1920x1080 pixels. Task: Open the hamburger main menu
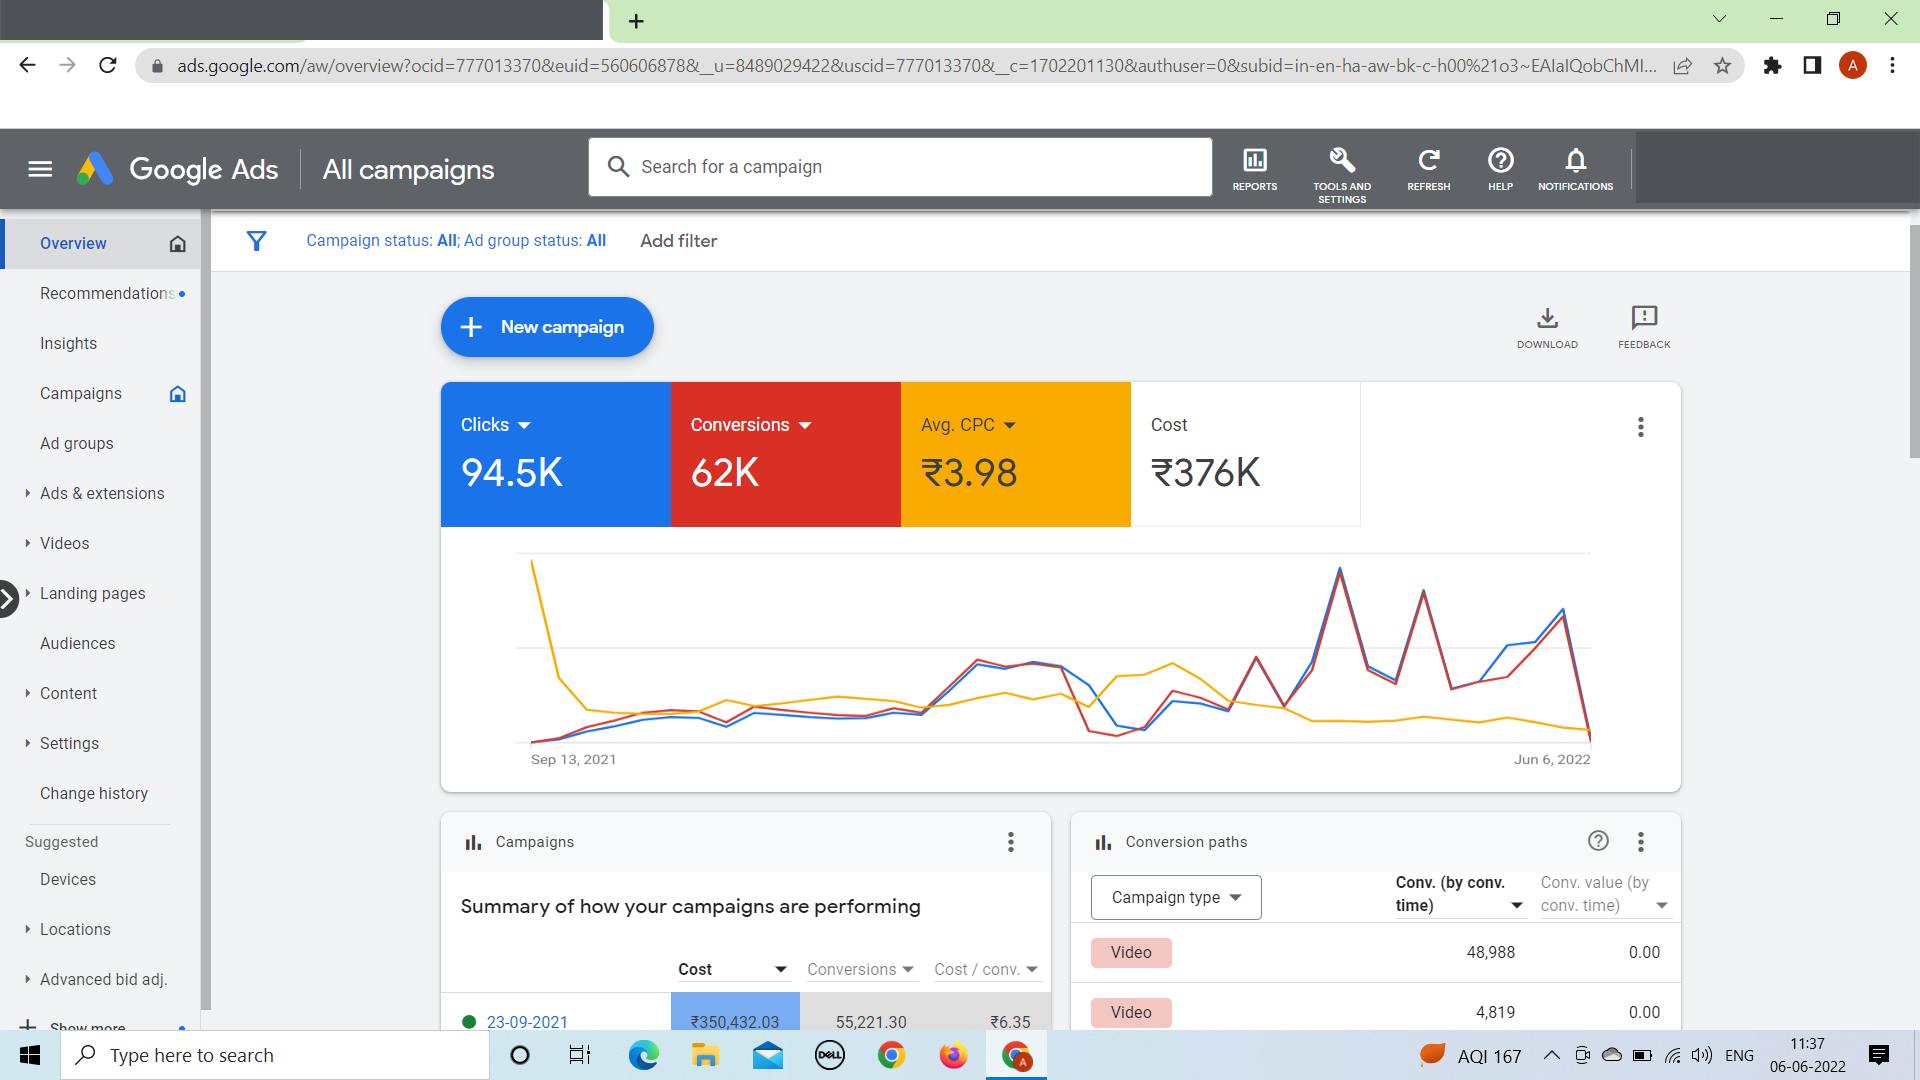click(40, 169)
